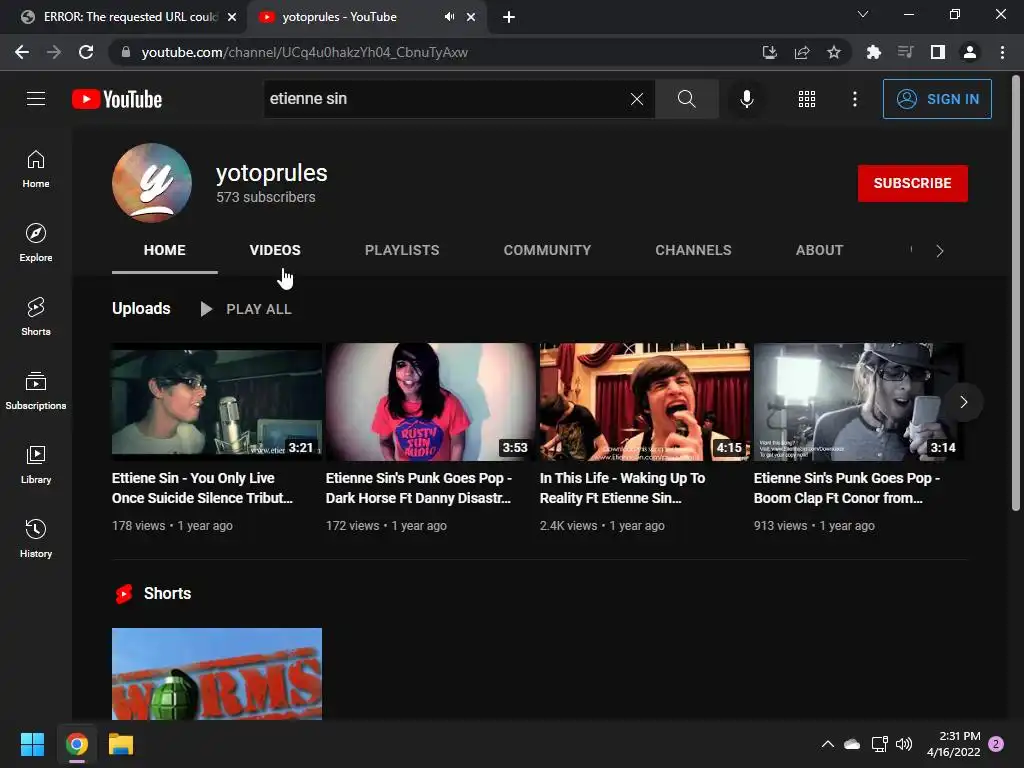This screenshot has width=1024, height=768.
Task: Toggle Chrome side panel
Action: pos(938,52)
